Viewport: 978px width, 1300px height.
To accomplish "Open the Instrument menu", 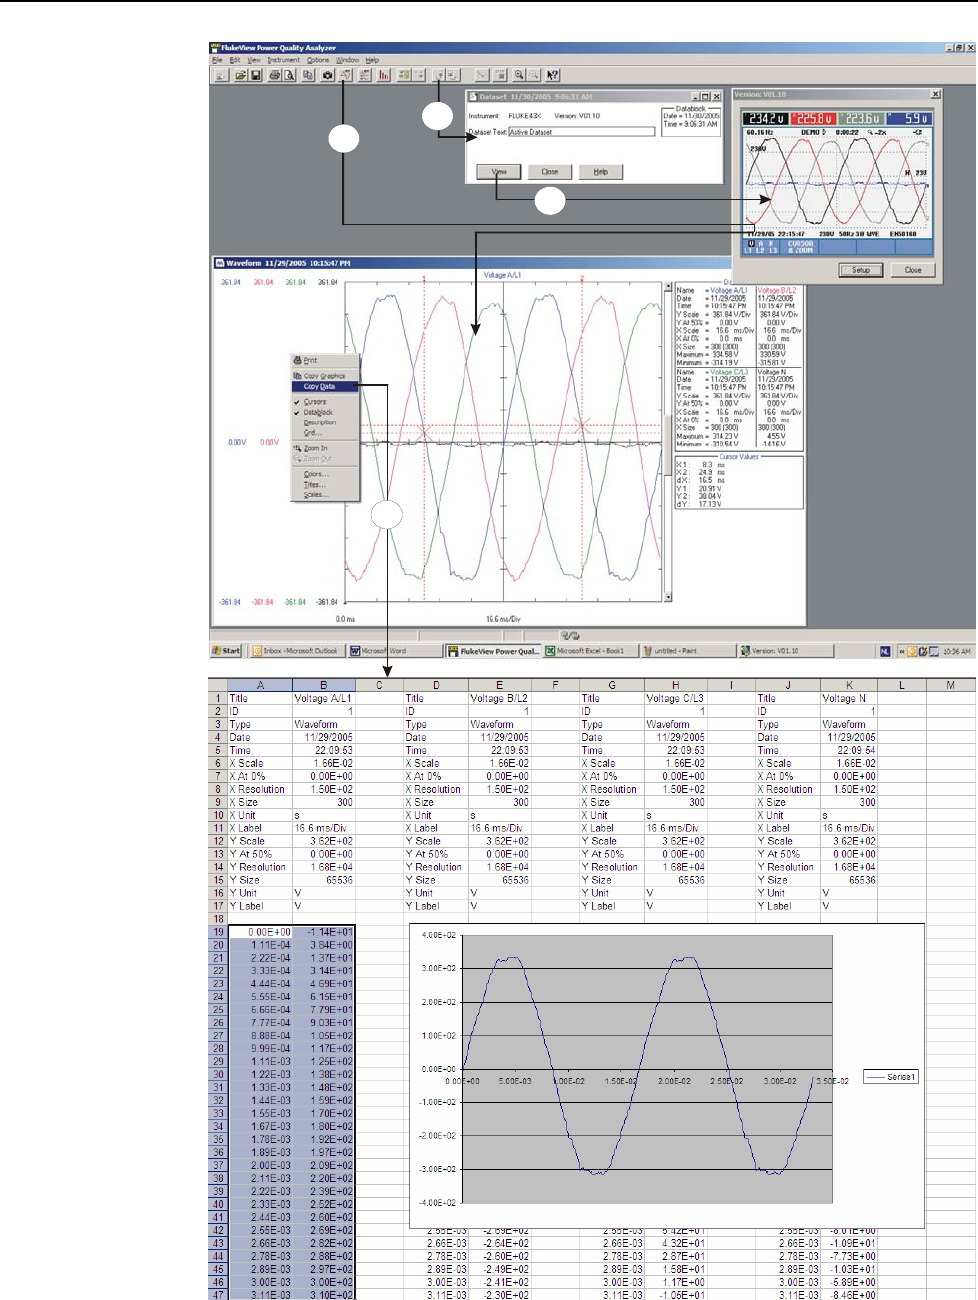I will (283, 60).
